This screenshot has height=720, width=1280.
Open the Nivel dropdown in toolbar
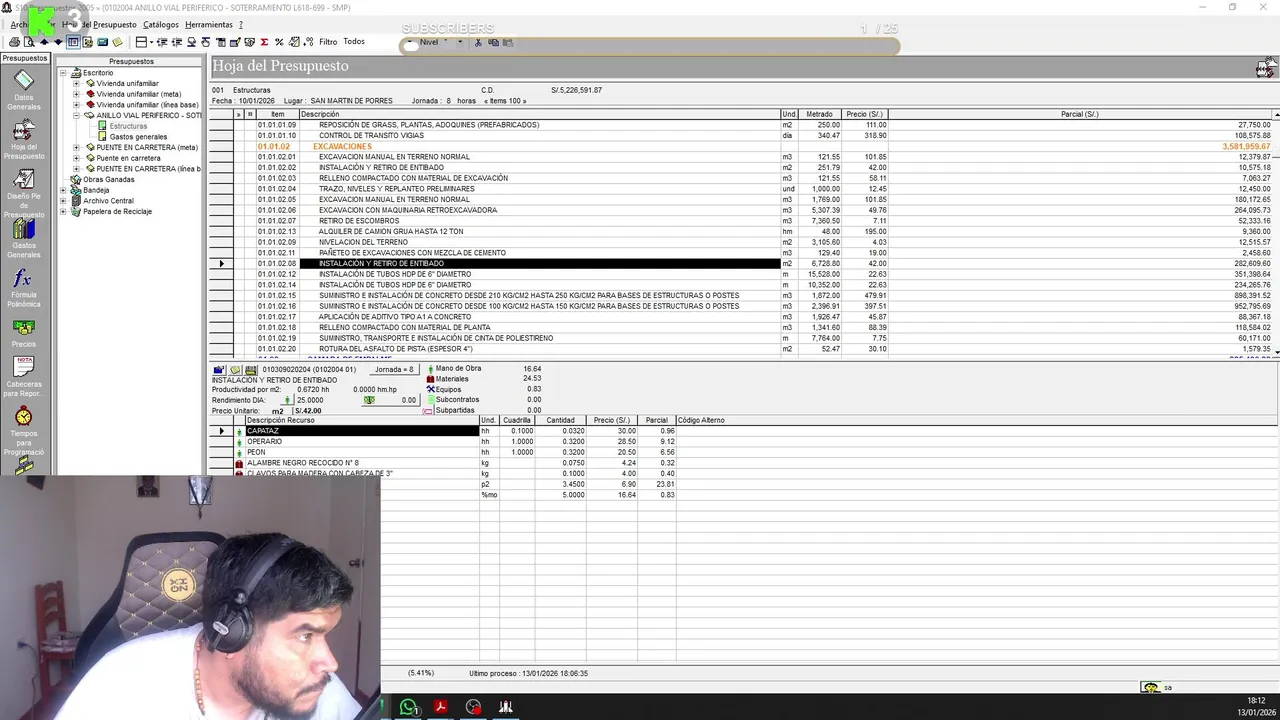click(460, 42)
